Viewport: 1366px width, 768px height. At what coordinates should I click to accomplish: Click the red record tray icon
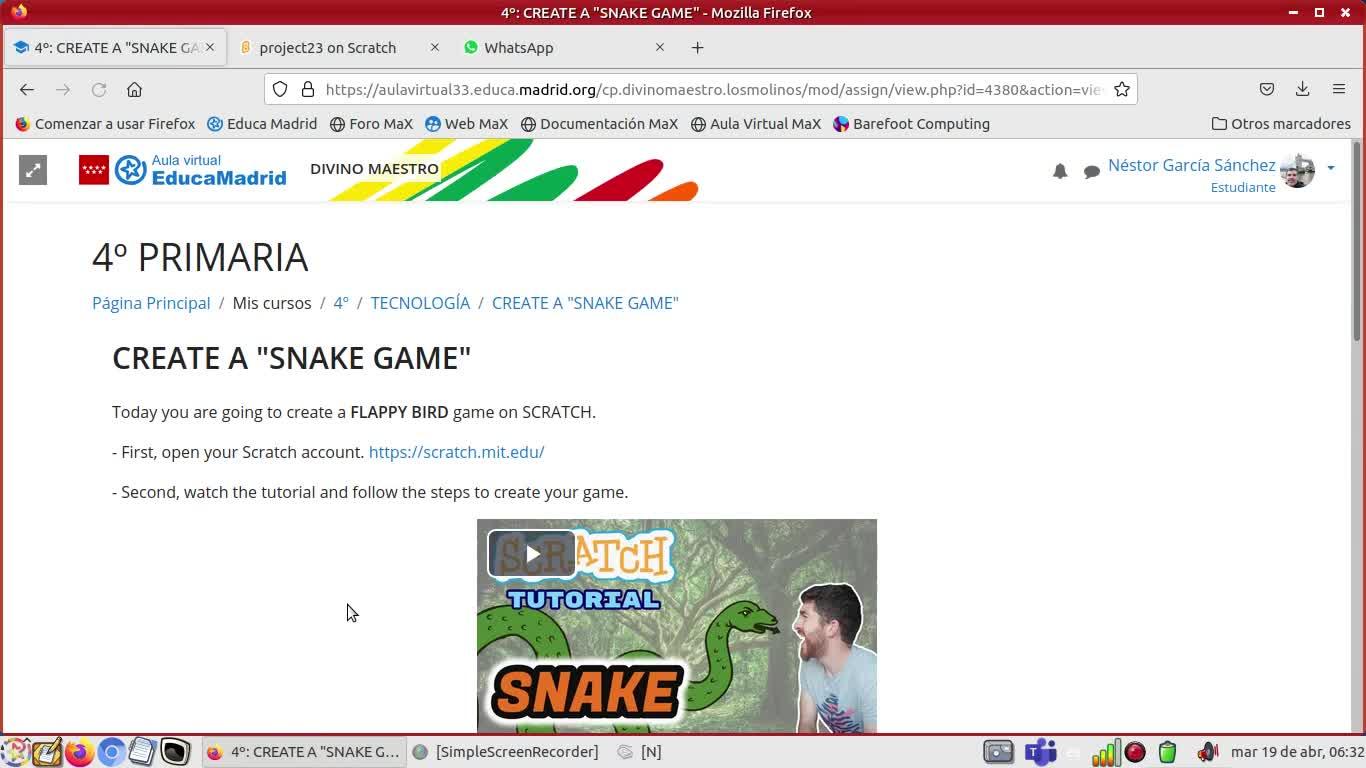click(x=1135, y=752)
